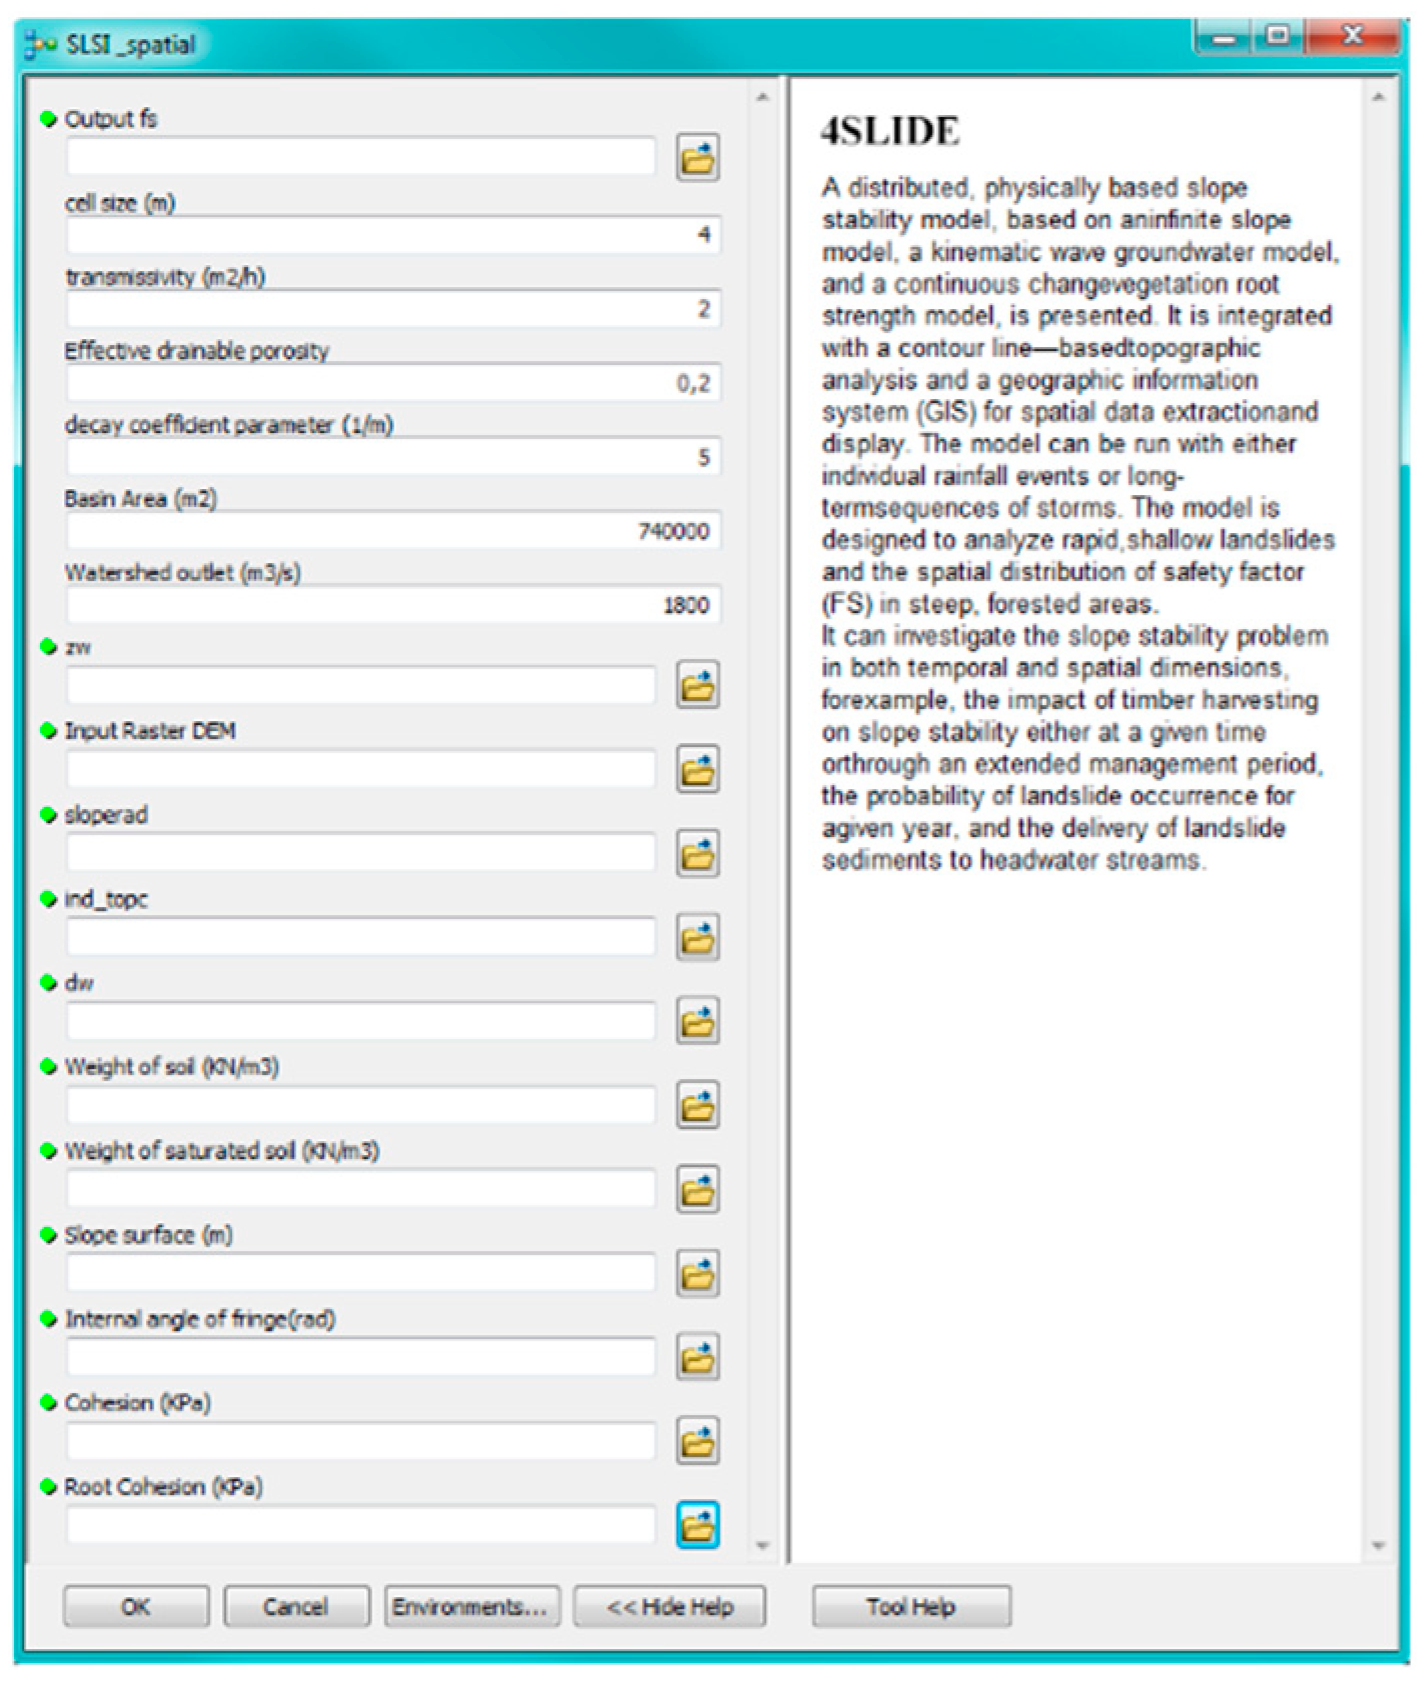Click the Output fs text field
Screen dimensions: 1424x1691
361,157
